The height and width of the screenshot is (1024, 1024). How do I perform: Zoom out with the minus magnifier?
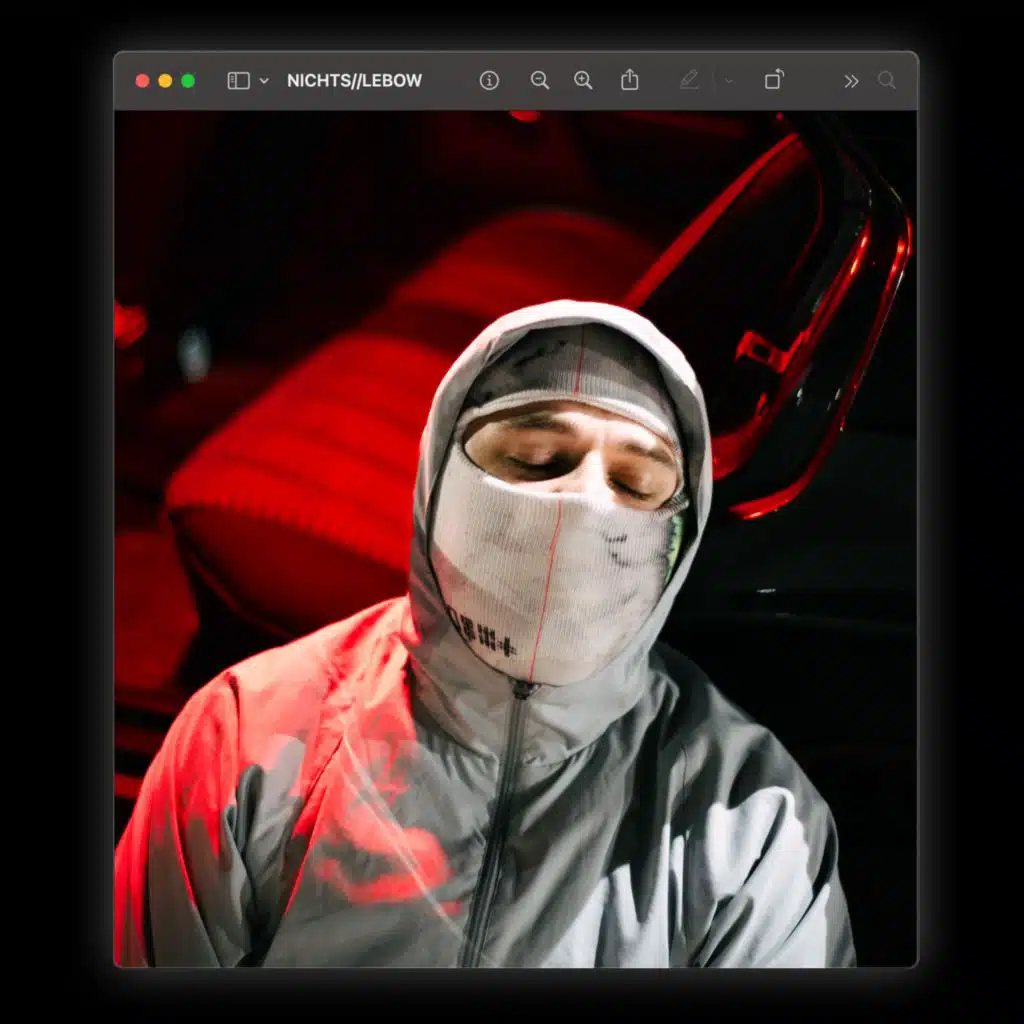[540, 81]
